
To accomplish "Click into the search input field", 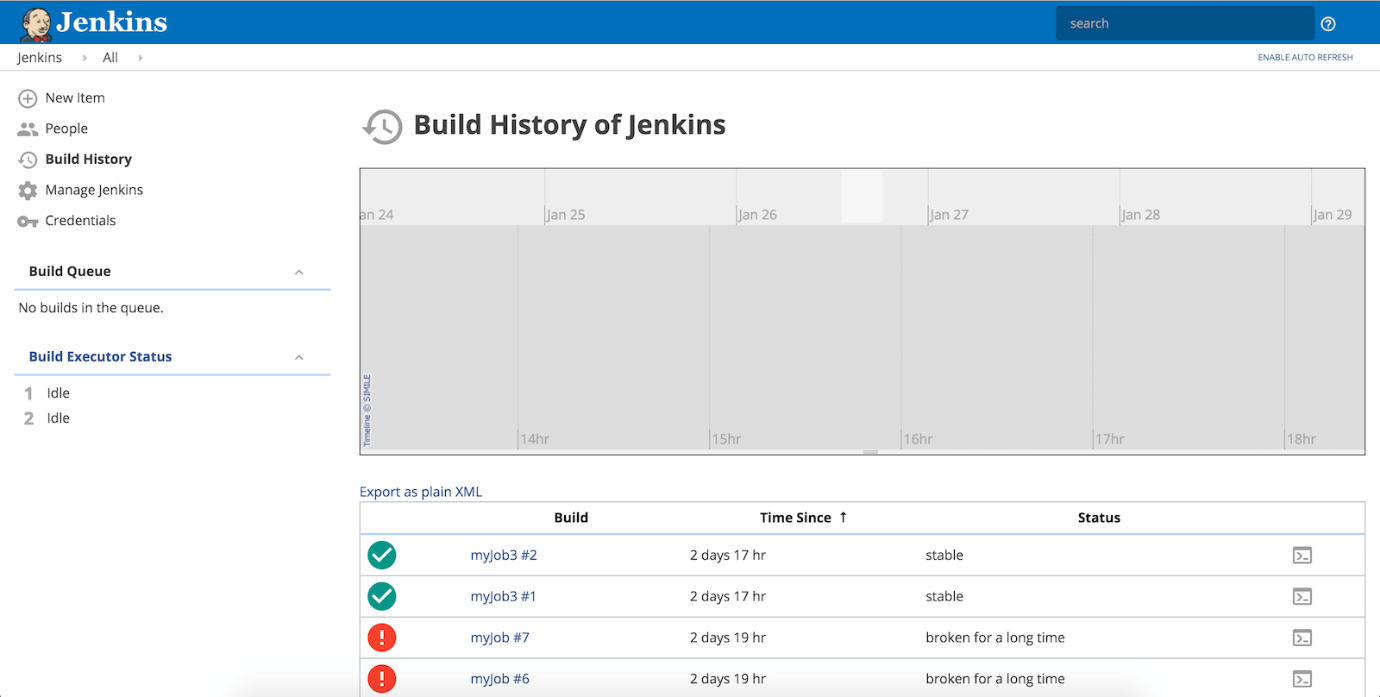I will click(1185, 23).
